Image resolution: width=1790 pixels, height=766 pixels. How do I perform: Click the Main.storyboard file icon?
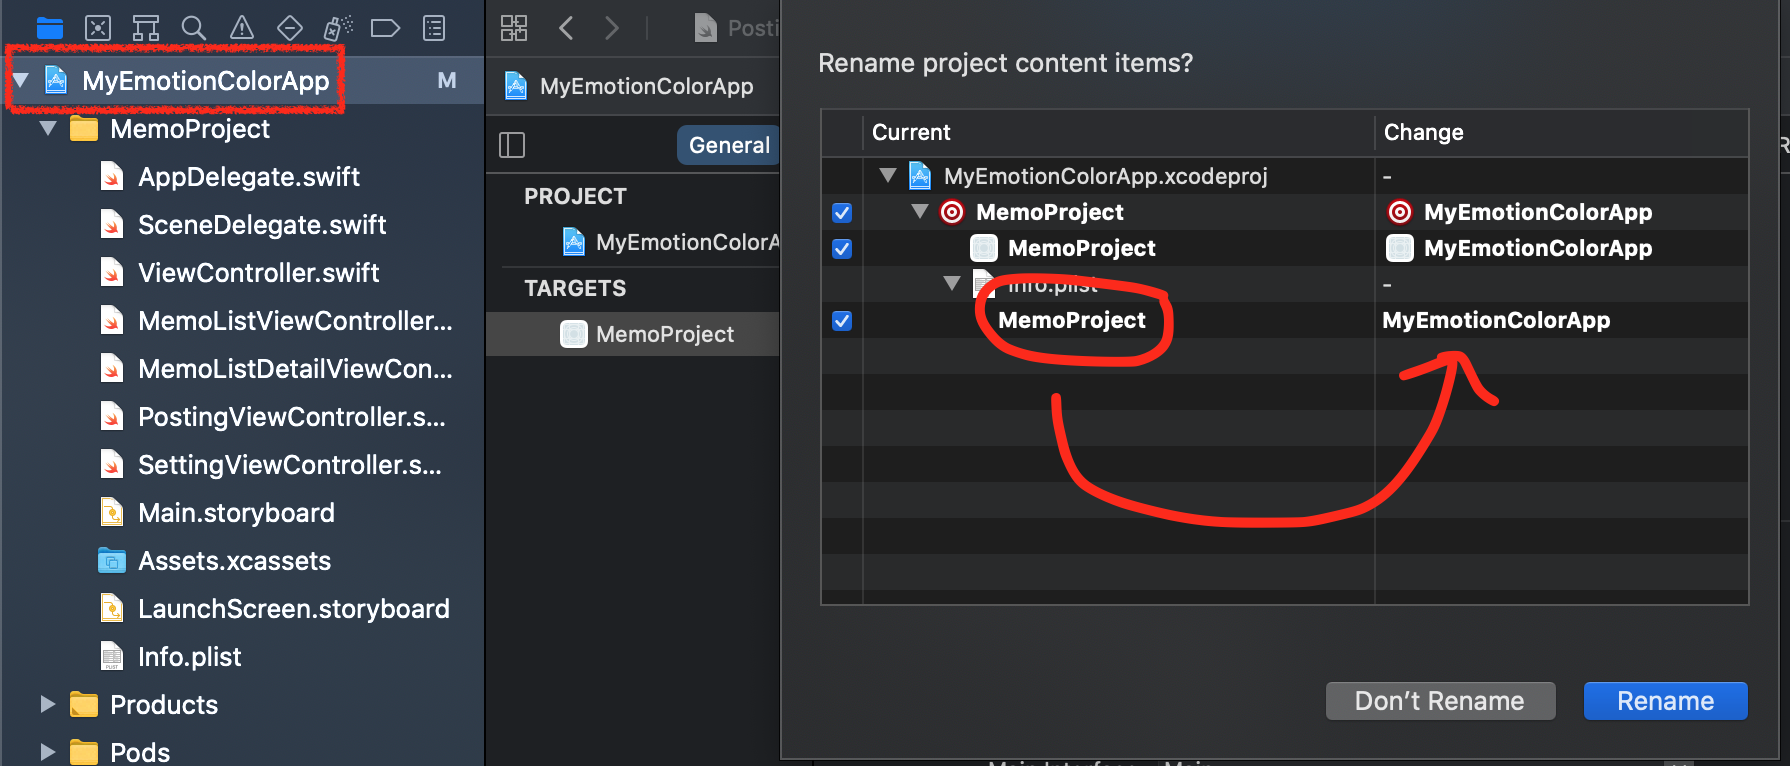click(x=112, y=513)
